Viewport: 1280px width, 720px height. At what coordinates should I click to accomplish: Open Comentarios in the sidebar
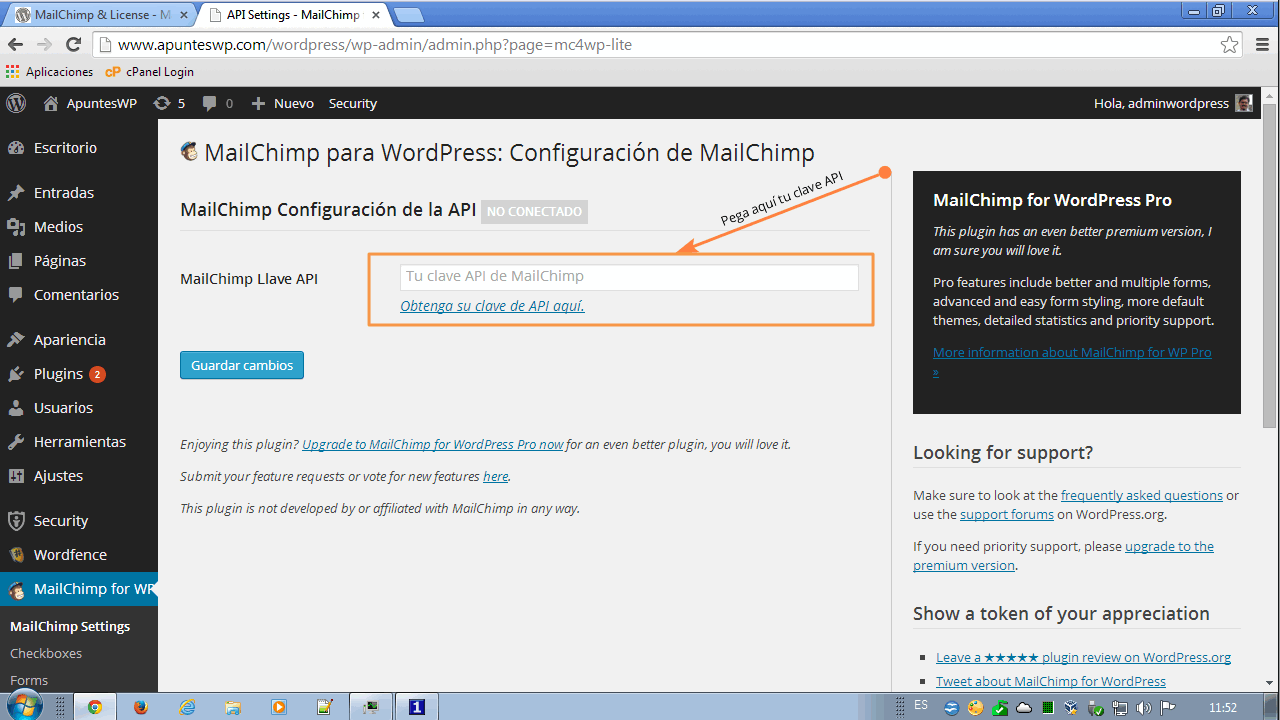pyautogui.click(x=78, y=294)
